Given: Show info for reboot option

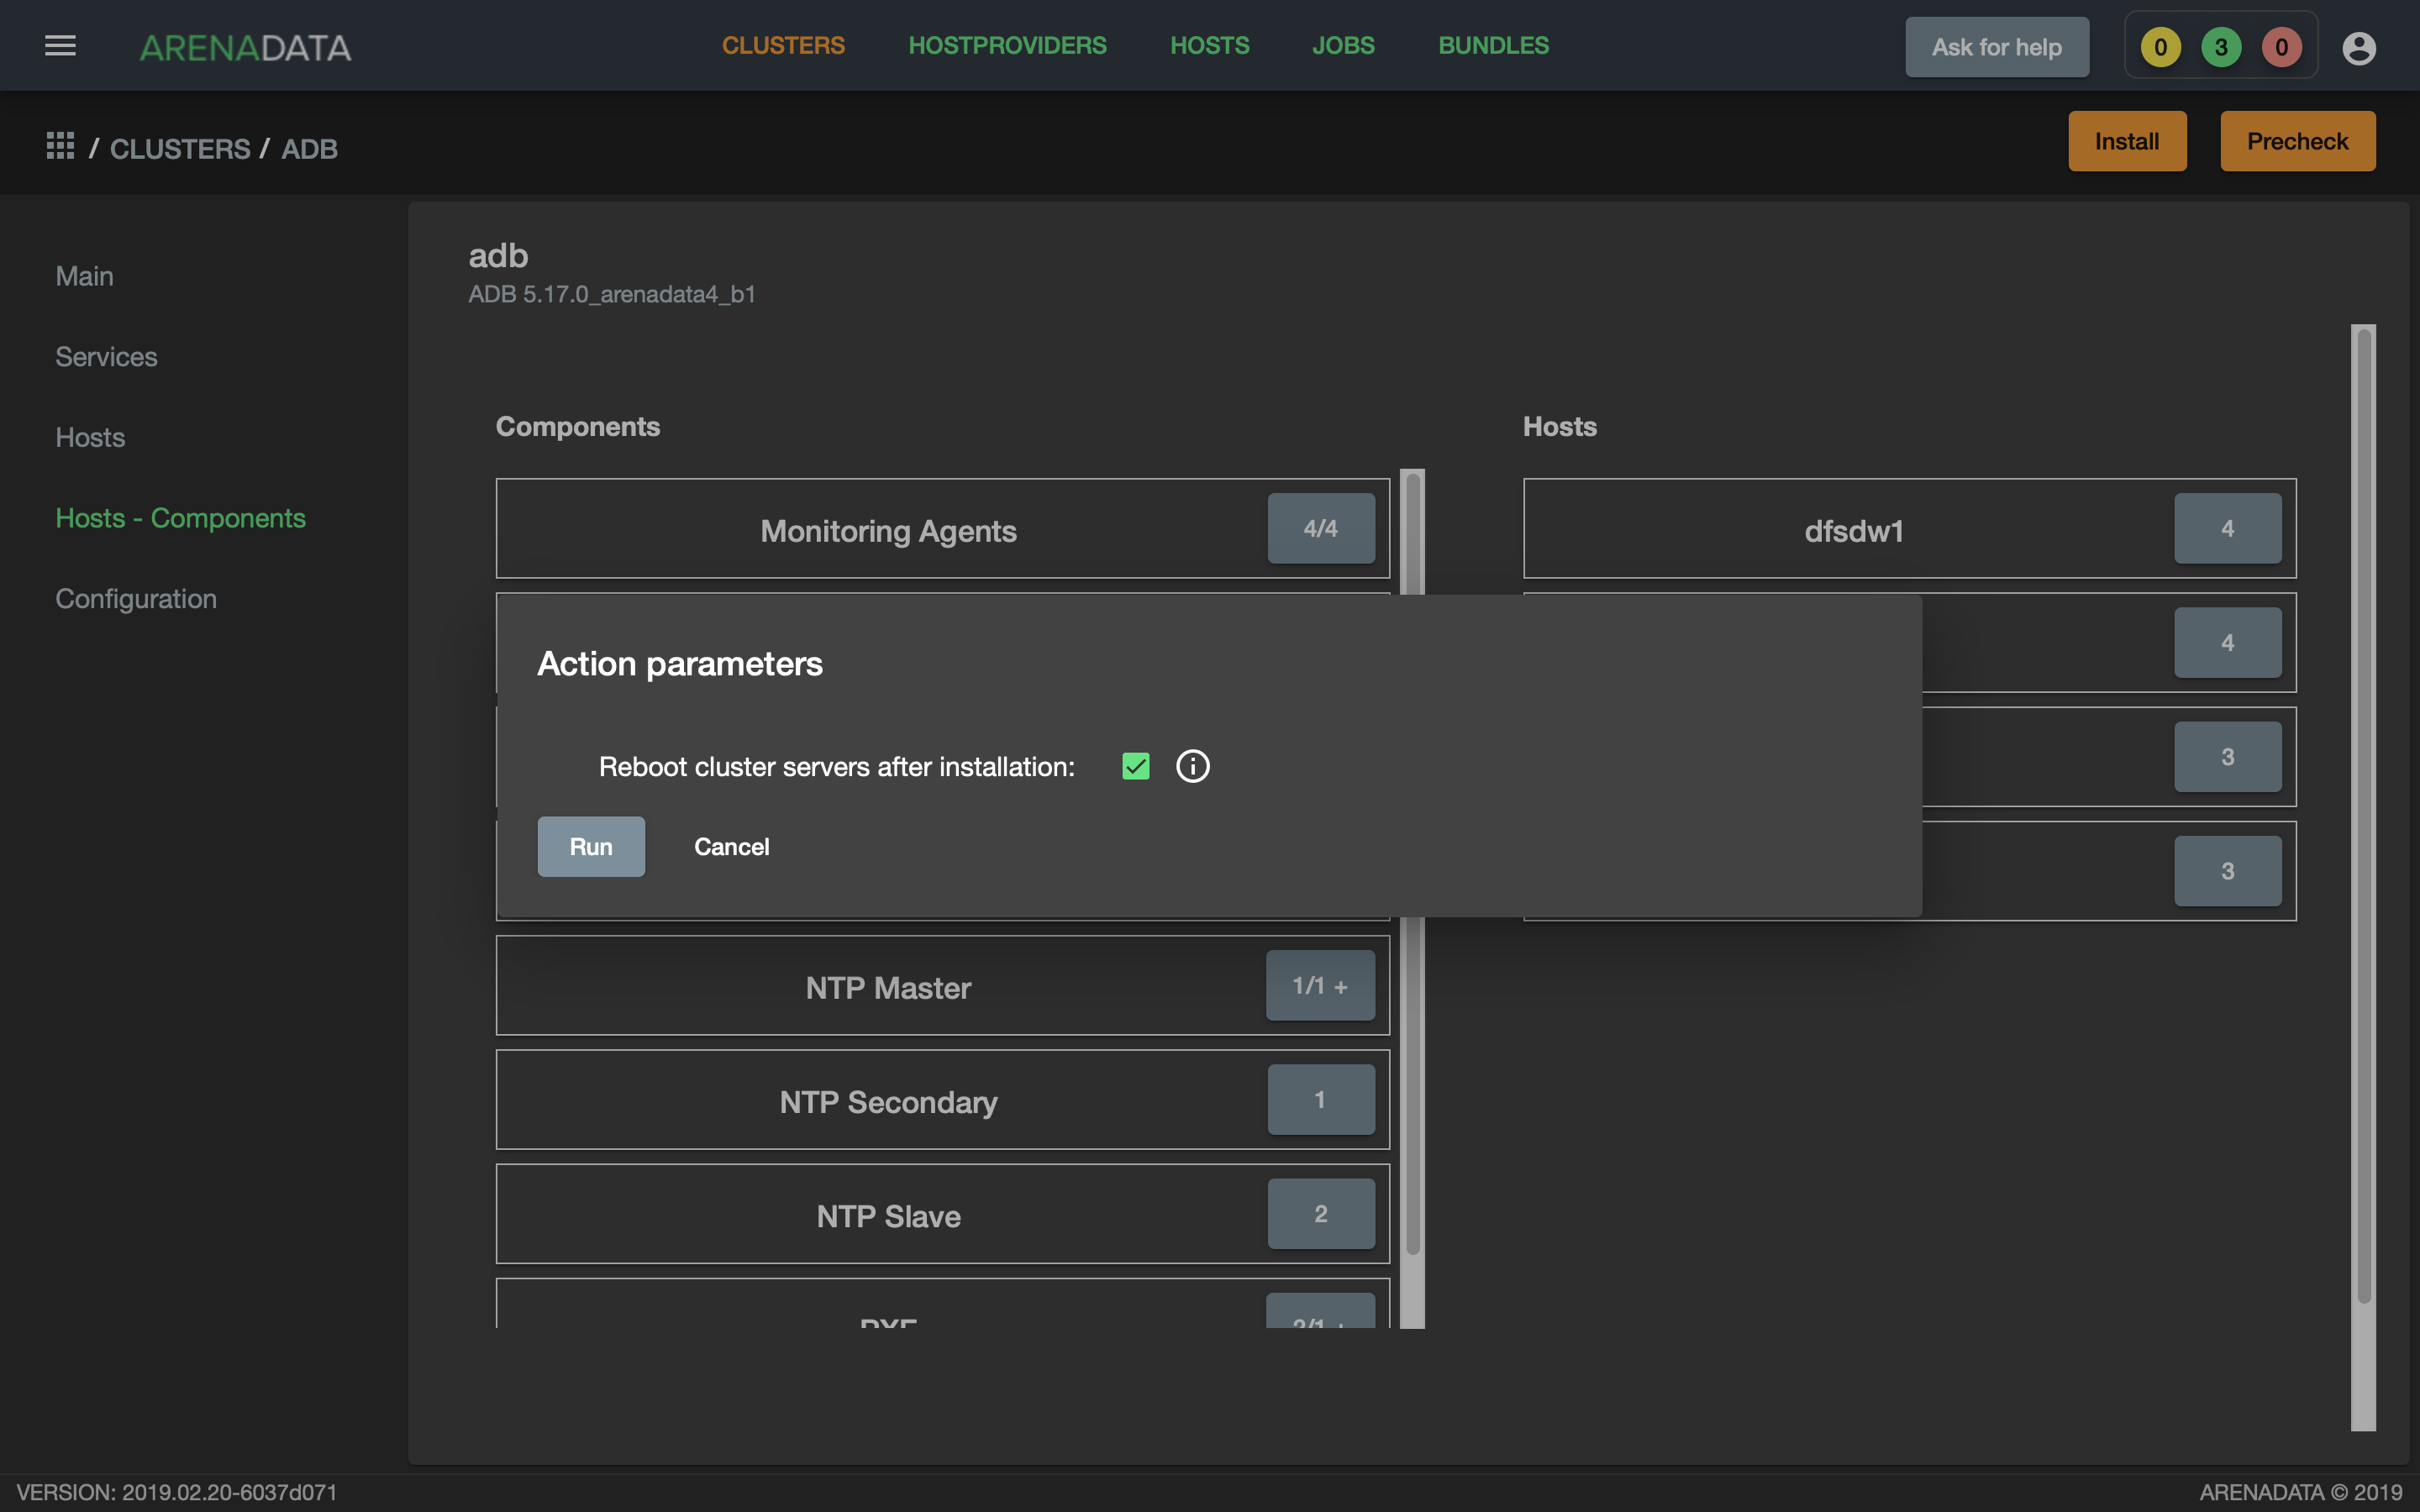Looking at the screenshot, I should pyautogui.click(x=1192, y=766).
